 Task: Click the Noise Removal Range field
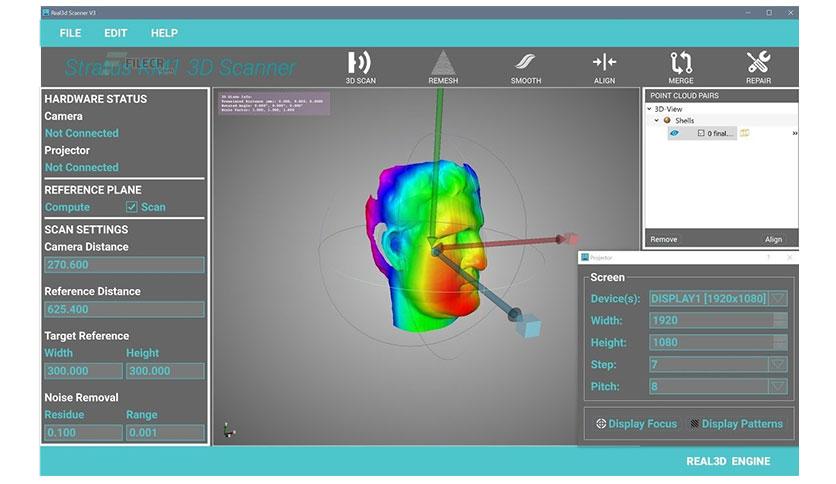click(x=165, y=433)
